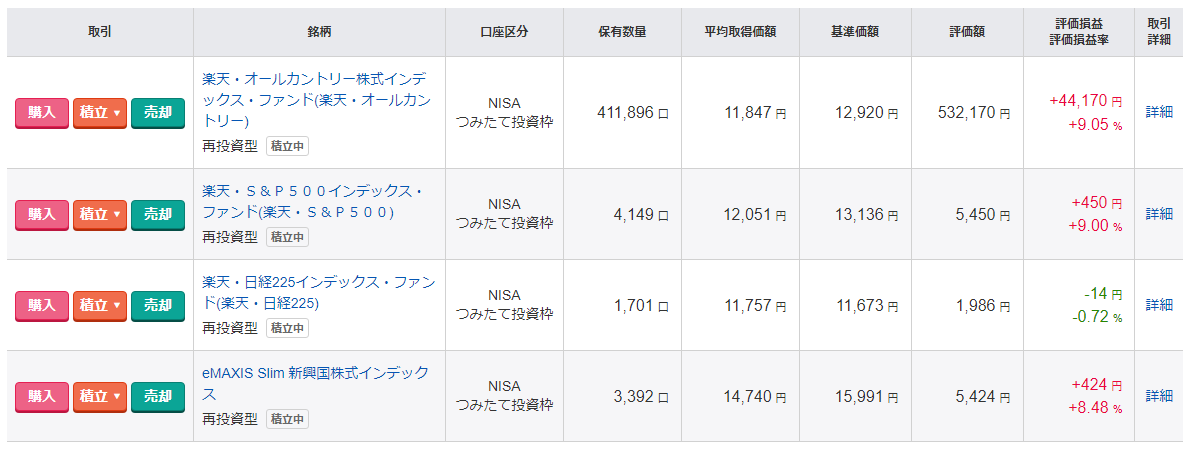Click 売却 button for eMAXIS Slim fund
This screenshot has height=450, width=1190.
(x=158, y=396)
